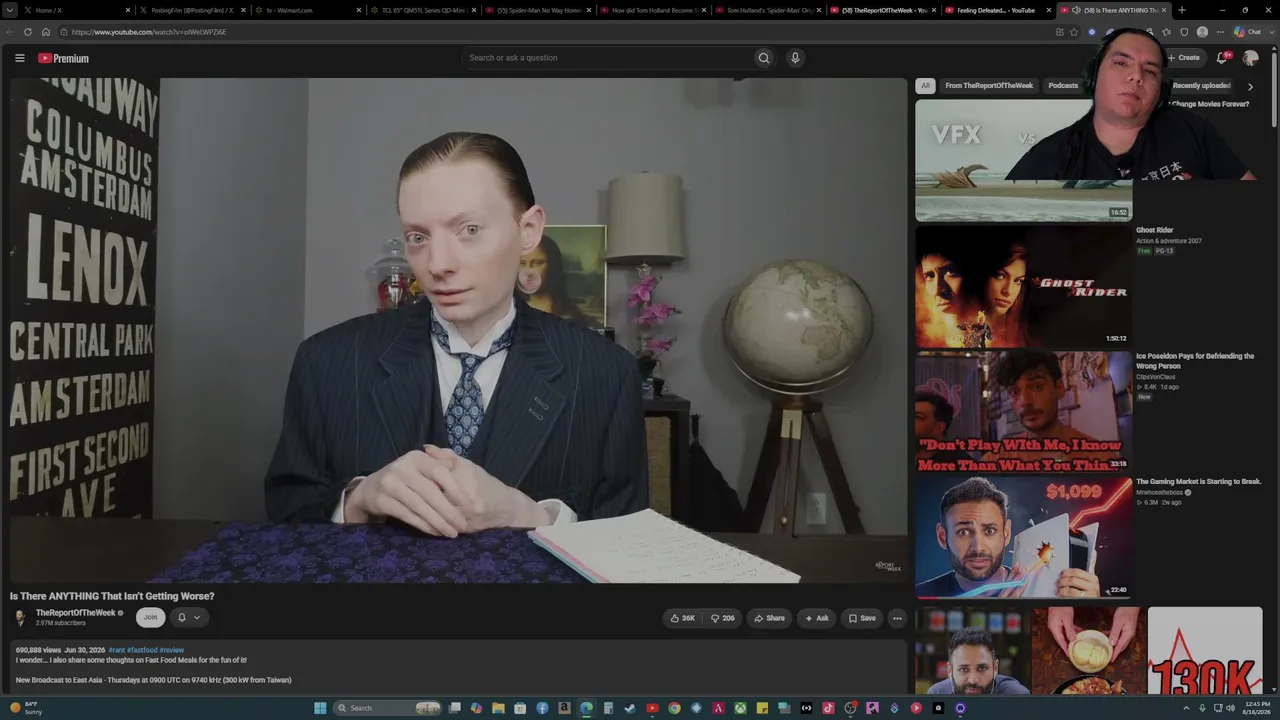This screenshot has height=720, width=1280.
Task: Join TheReportOfTheWeek channel
Action: point(150,618)
